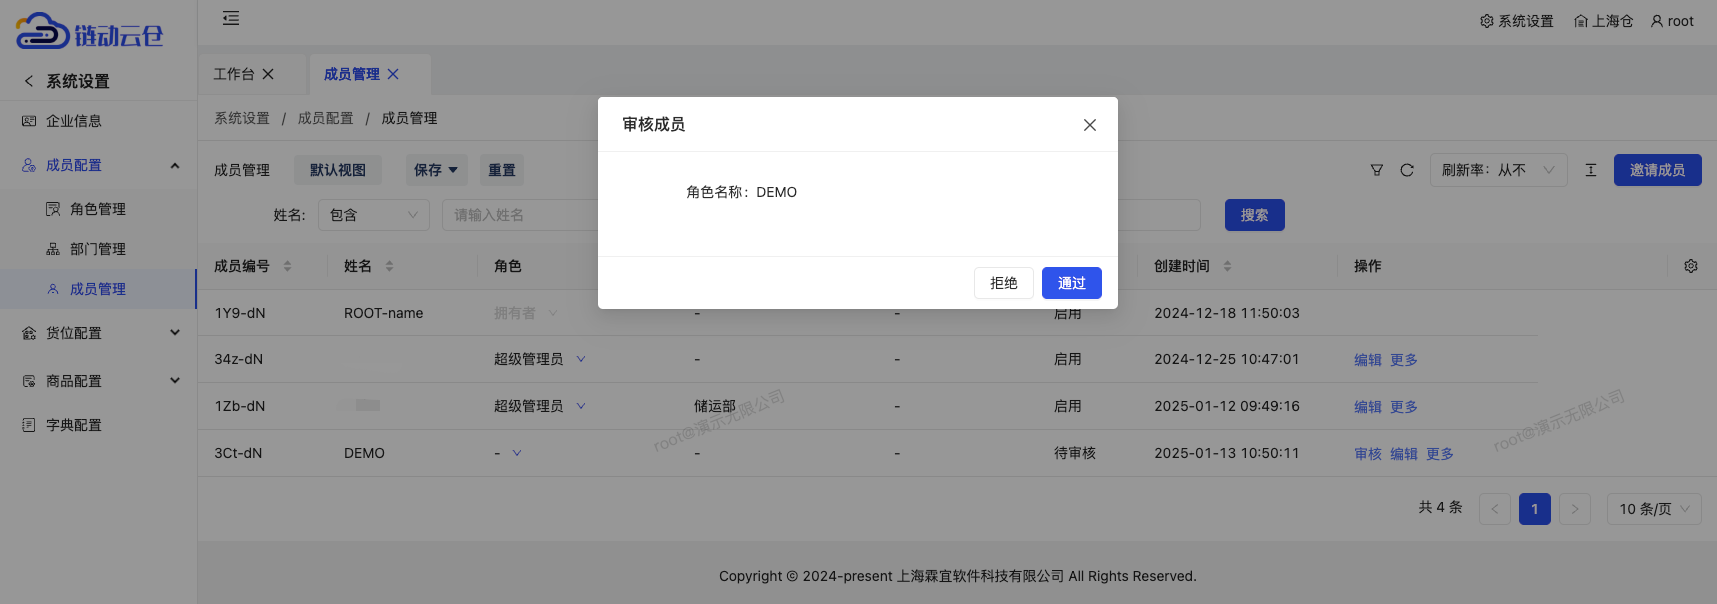Viewport: 1717px width, 604px height.
Task: Click the ROOT-name cell
Action: (x=384, y=313)
